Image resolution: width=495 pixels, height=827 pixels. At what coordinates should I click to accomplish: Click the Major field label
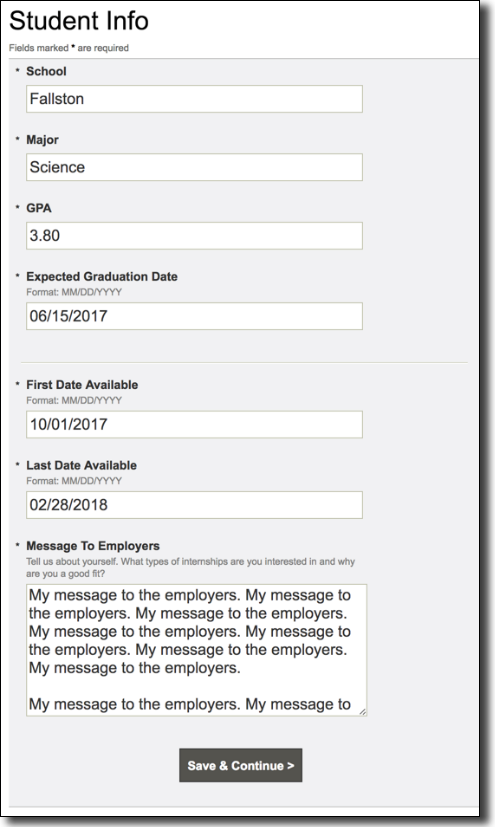tap(42, 140)
